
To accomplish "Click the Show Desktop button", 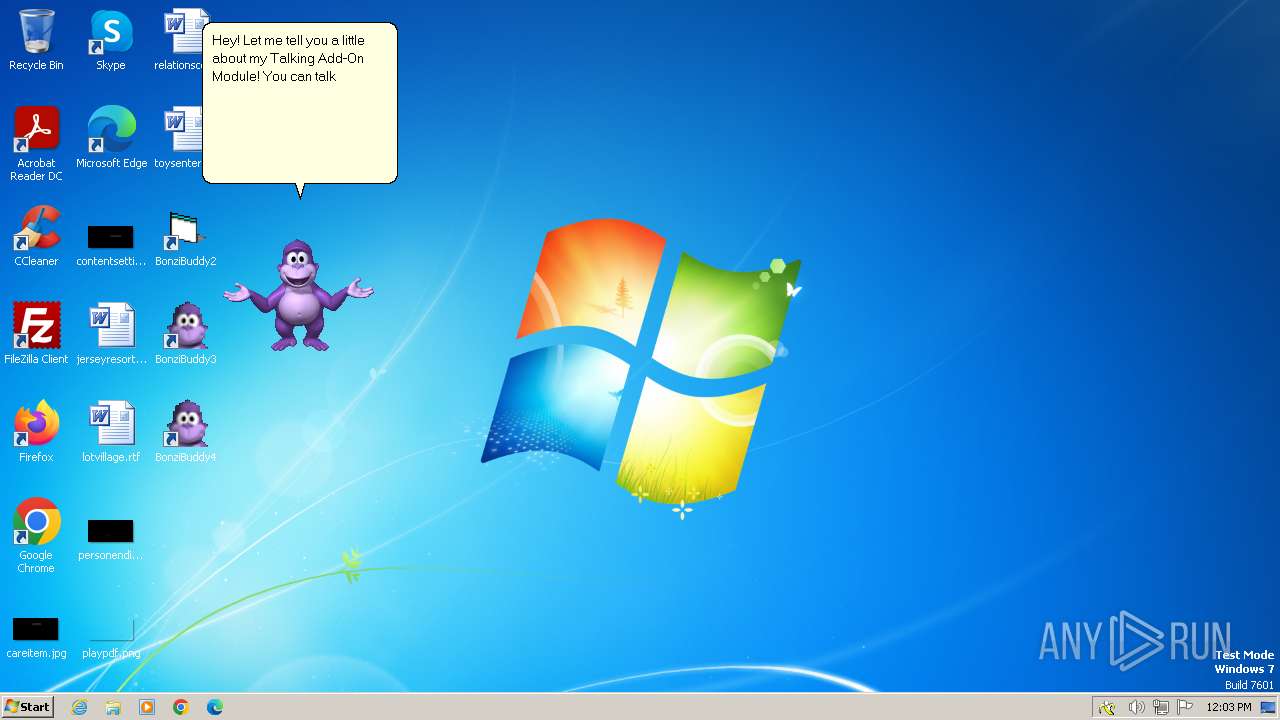I will click(1268, 707).
